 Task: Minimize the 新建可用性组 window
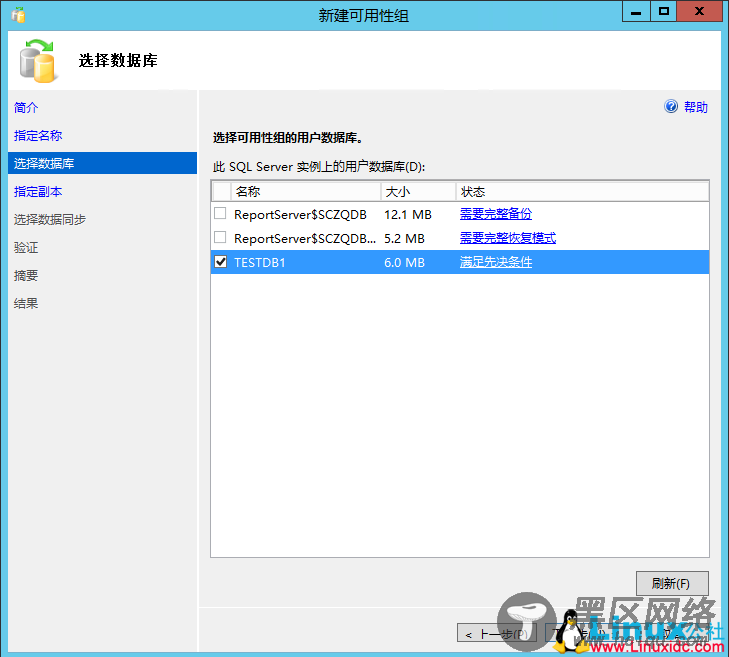pyautogui.click(x=636, y=12)
